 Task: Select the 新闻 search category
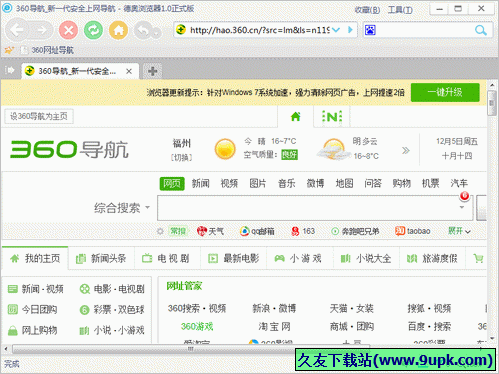click(200, 183)
